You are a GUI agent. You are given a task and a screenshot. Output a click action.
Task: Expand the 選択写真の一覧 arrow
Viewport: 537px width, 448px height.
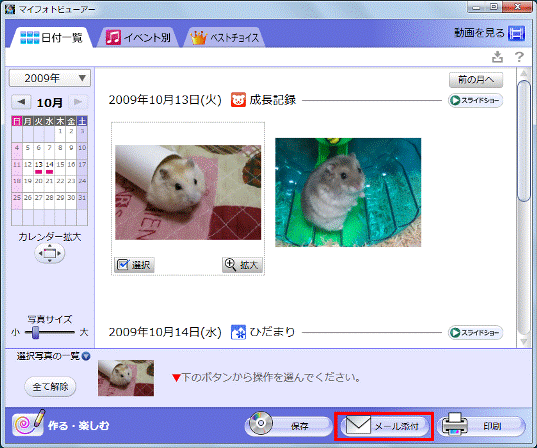pos(86,356)
